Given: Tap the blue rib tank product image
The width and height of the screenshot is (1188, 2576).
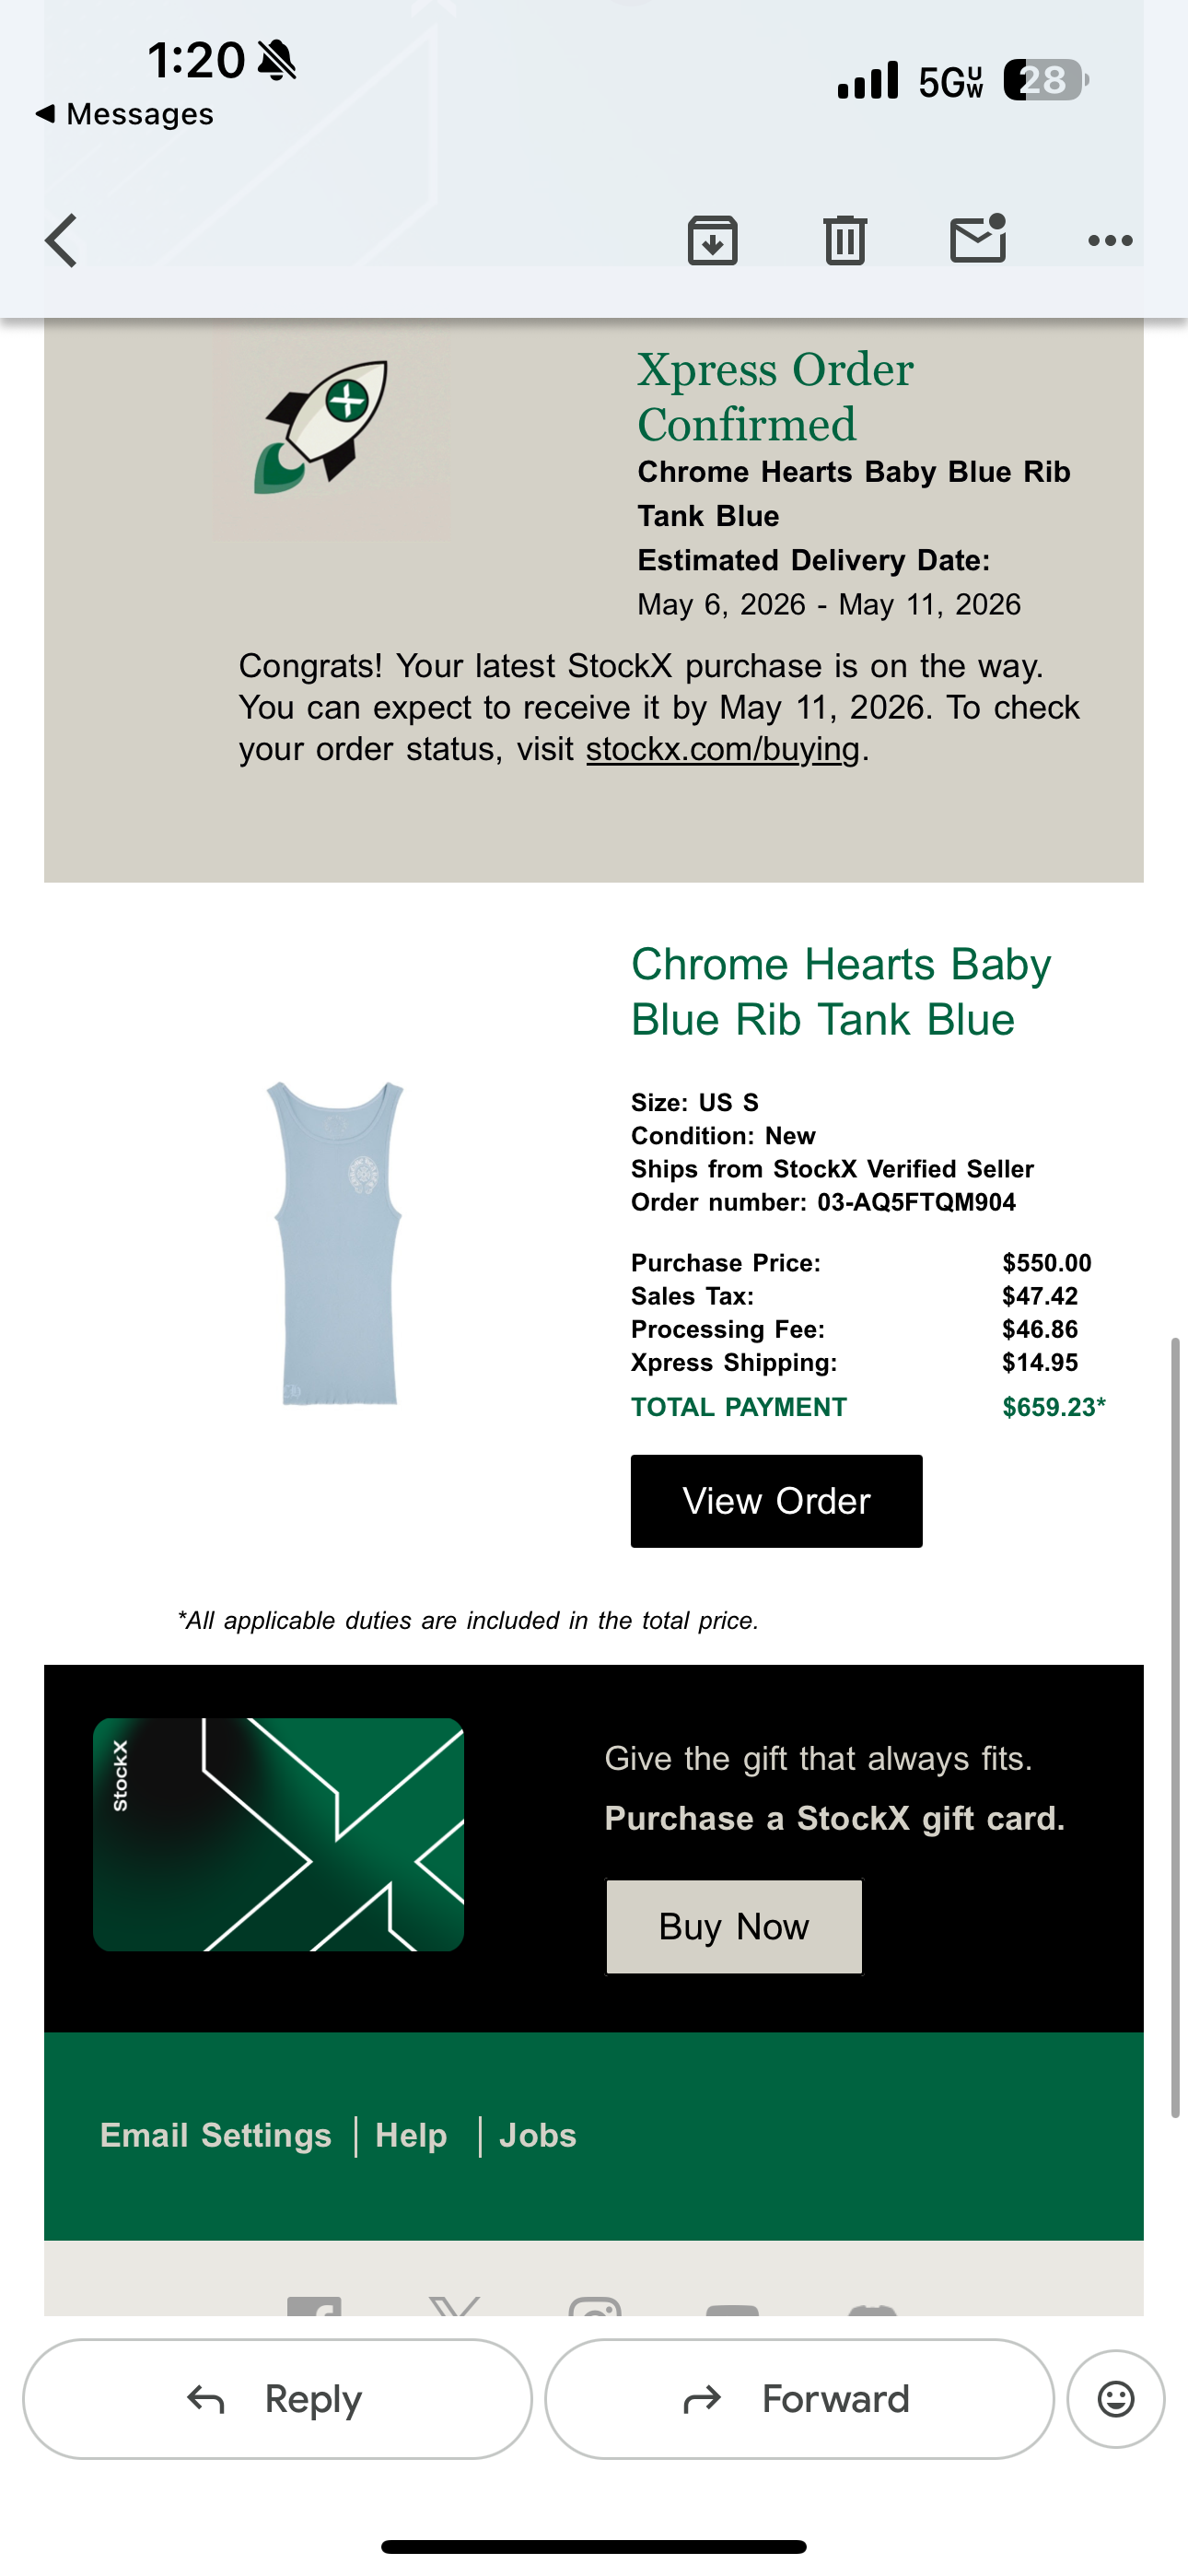Looking at the screenshot, I should click(336, 1243).
